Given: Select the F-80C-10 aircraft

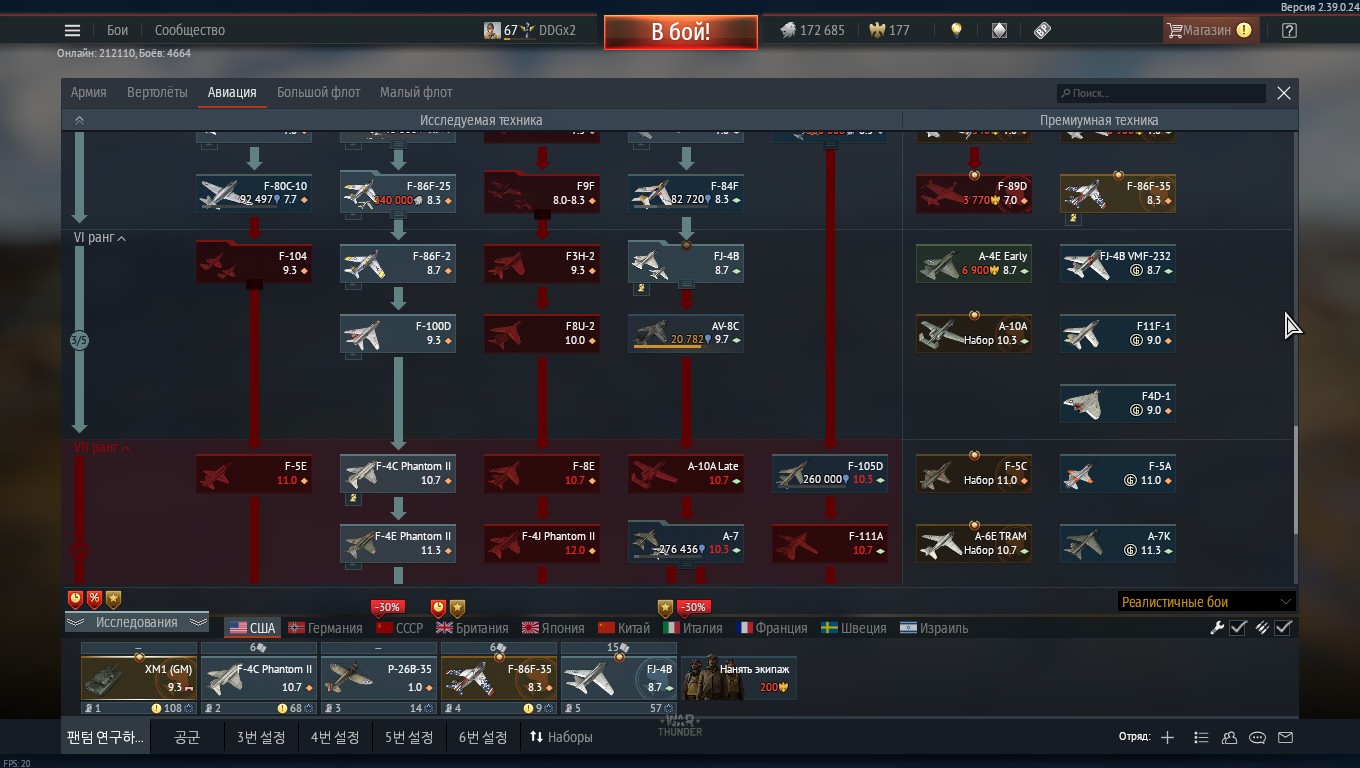Looking at the screenshot, I should 254,192.
